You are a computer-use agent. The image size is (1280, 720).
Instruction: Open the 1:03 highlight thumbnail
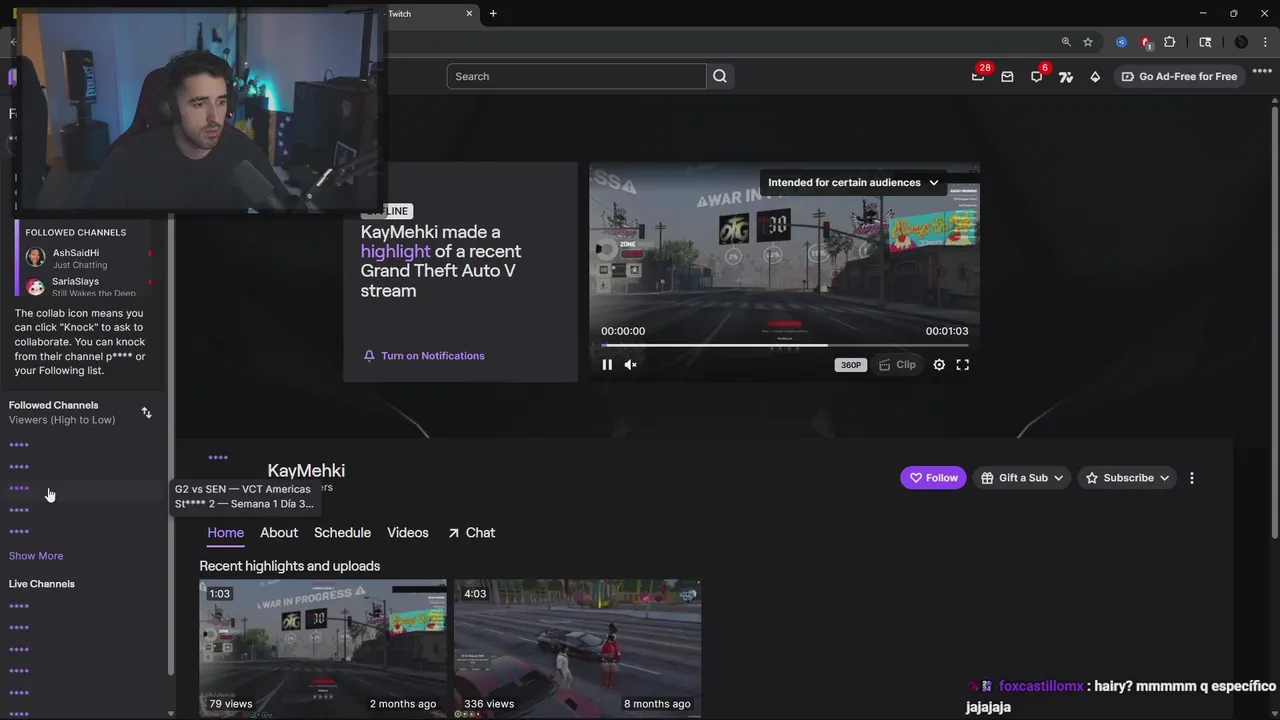tap(323, 649)
